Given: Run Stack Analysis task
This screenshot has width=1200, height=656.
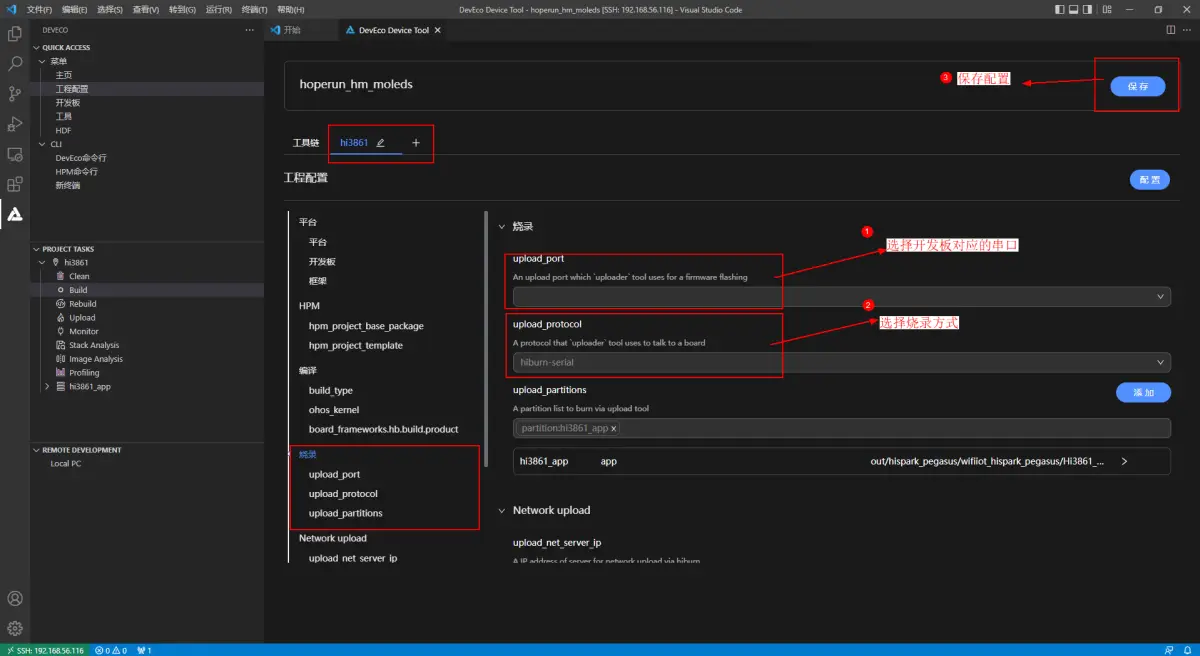Looking at the screenshot, I should [x=94, y=345].
